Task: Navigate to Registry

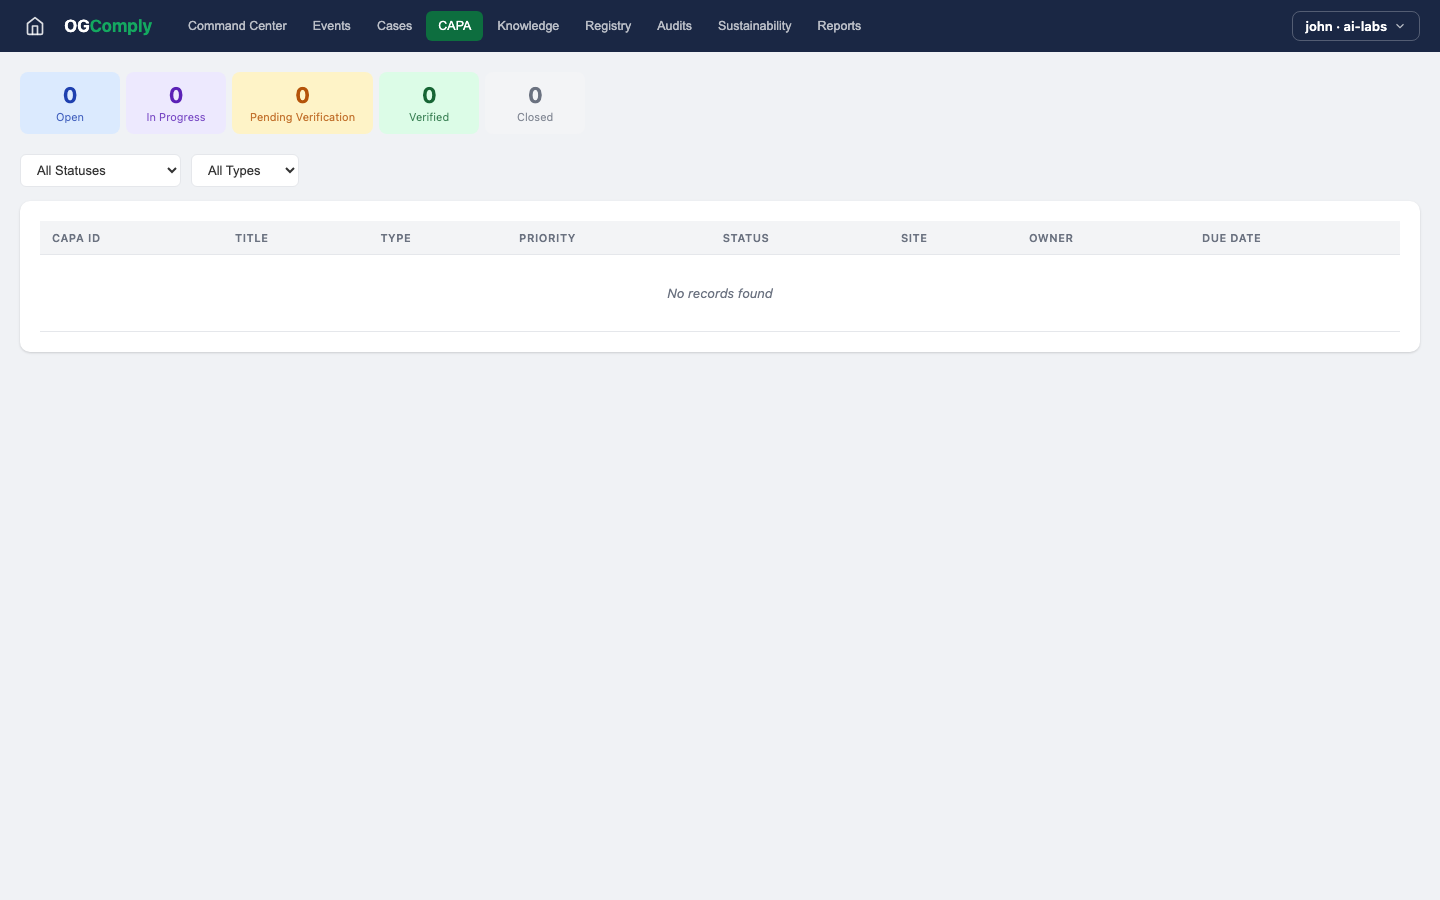Action: tap(608, 26)
